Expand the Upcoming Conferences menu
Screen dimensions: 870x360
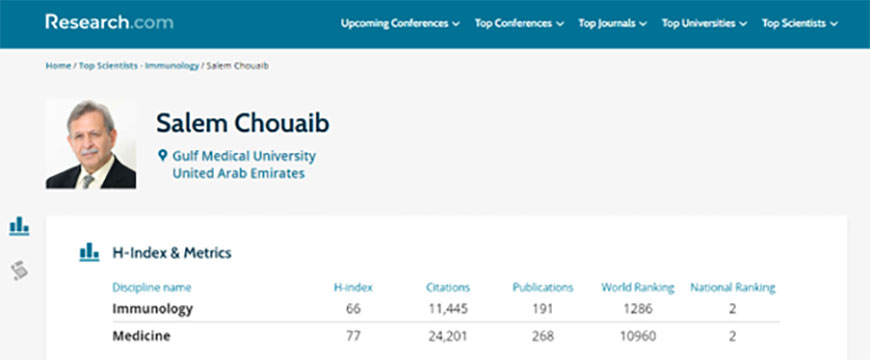click(x=400, y=23)
